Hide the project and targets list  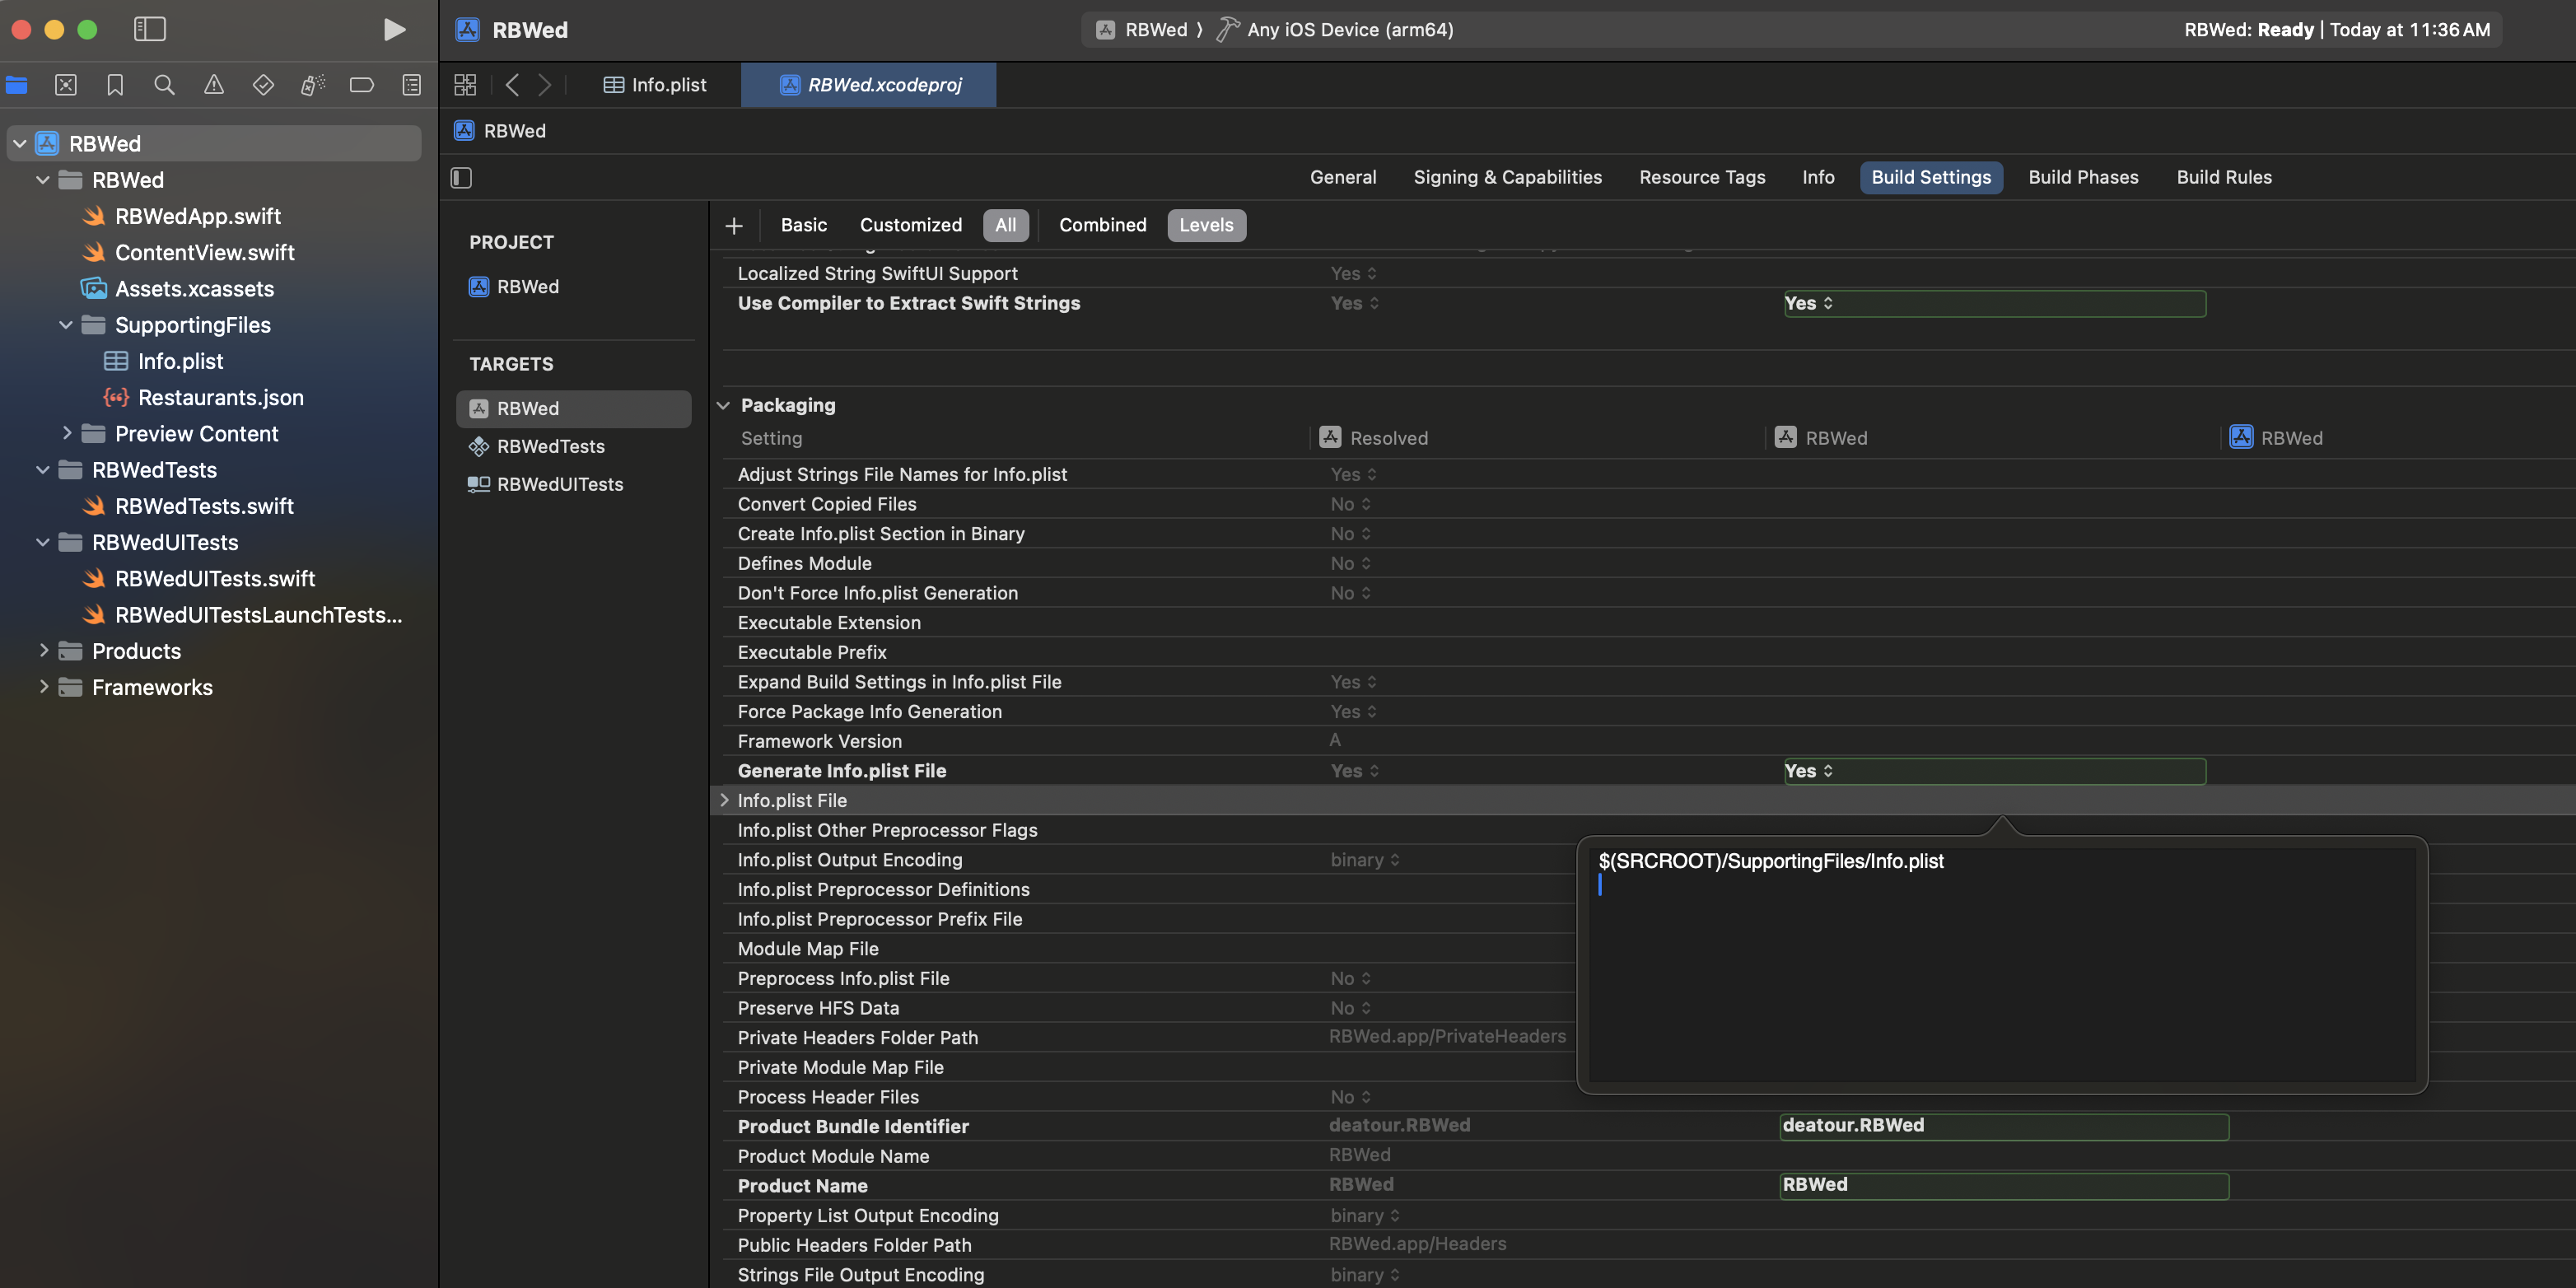click(461, 177)
